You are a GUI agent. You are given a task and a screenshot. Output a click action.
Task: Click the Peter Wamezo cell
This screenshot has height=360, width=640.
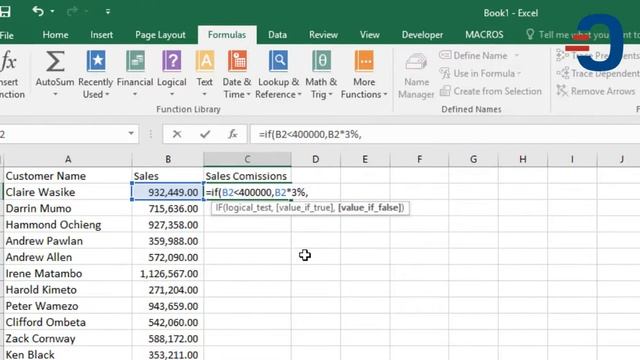68,306
